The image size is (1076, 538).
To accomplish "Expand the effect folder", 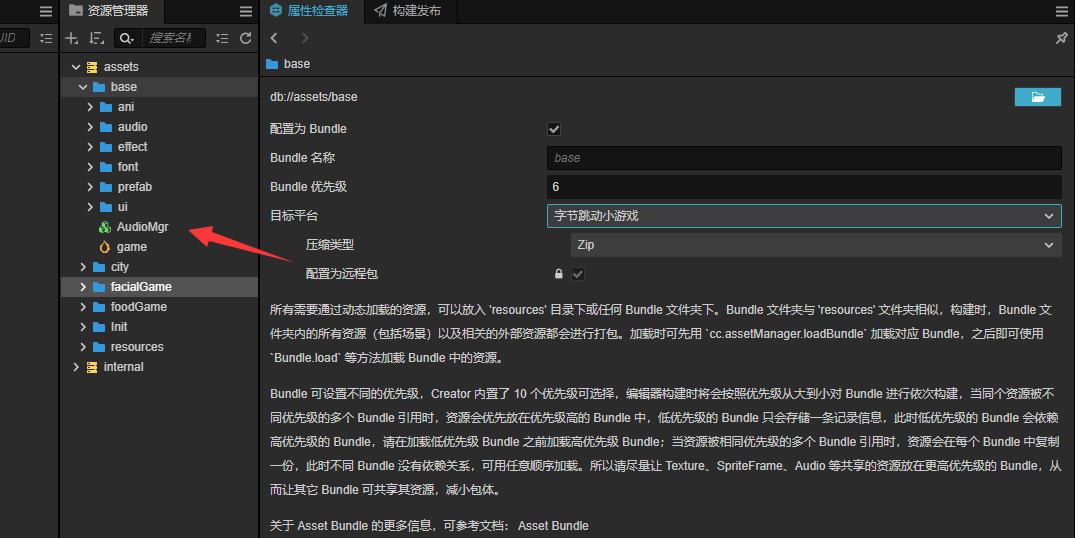I will [90, 147].
